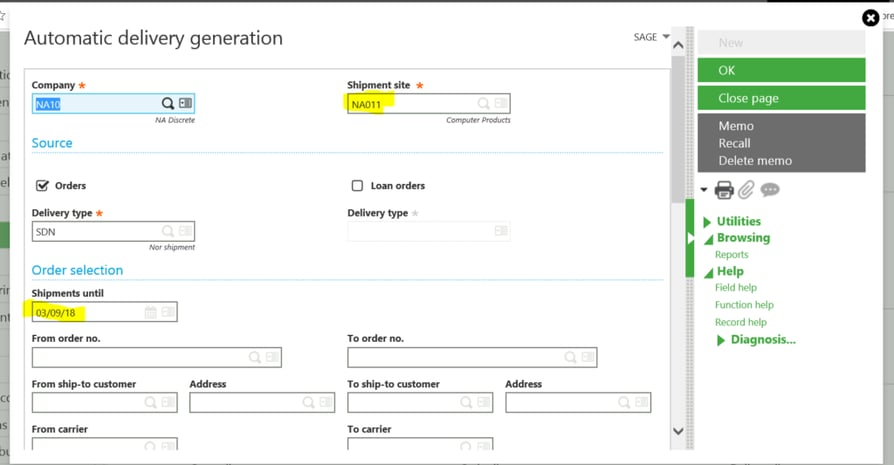Screen dimensions: 894x465
Task: Click search icon in From order no. field
Action: (x=254, y=357)
